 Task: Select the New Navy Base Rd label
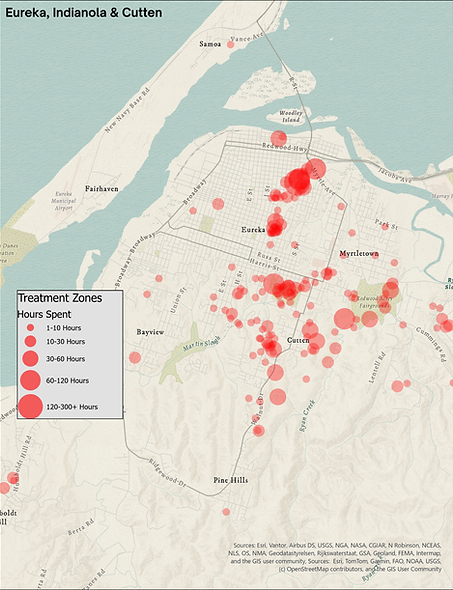[127, 110]
